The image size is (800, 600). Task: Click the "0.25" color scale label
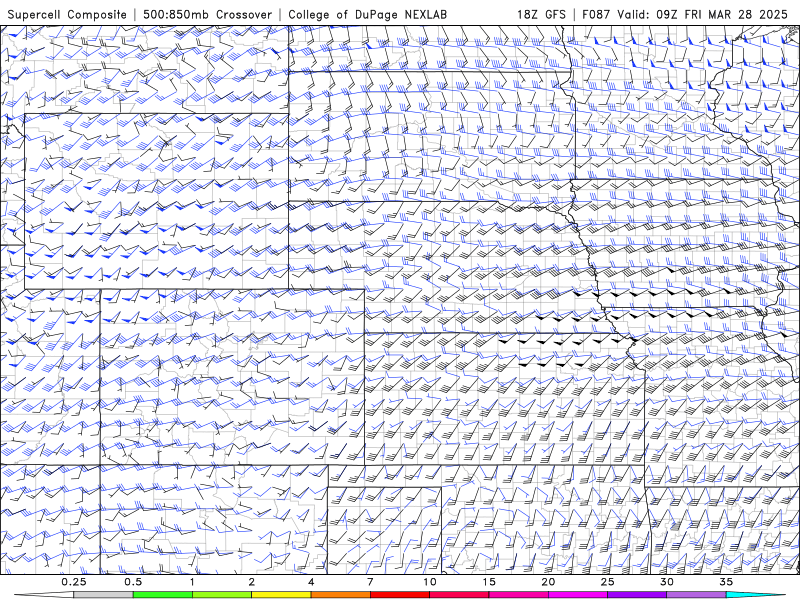pyautogui.click(x=74, y=582)
